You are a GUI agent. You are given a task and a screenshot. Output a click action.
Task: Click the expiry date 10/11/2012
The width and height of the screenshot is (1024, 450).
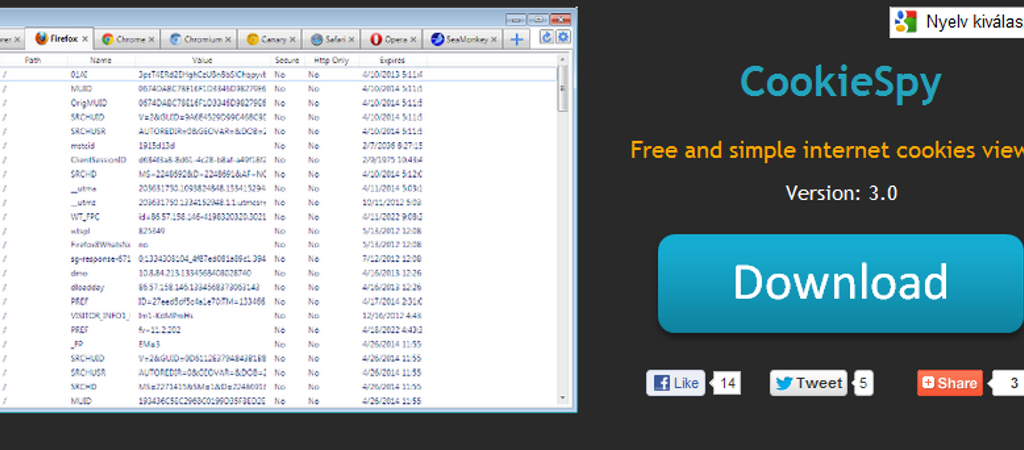pyautogui.click(x=391, y=202)
